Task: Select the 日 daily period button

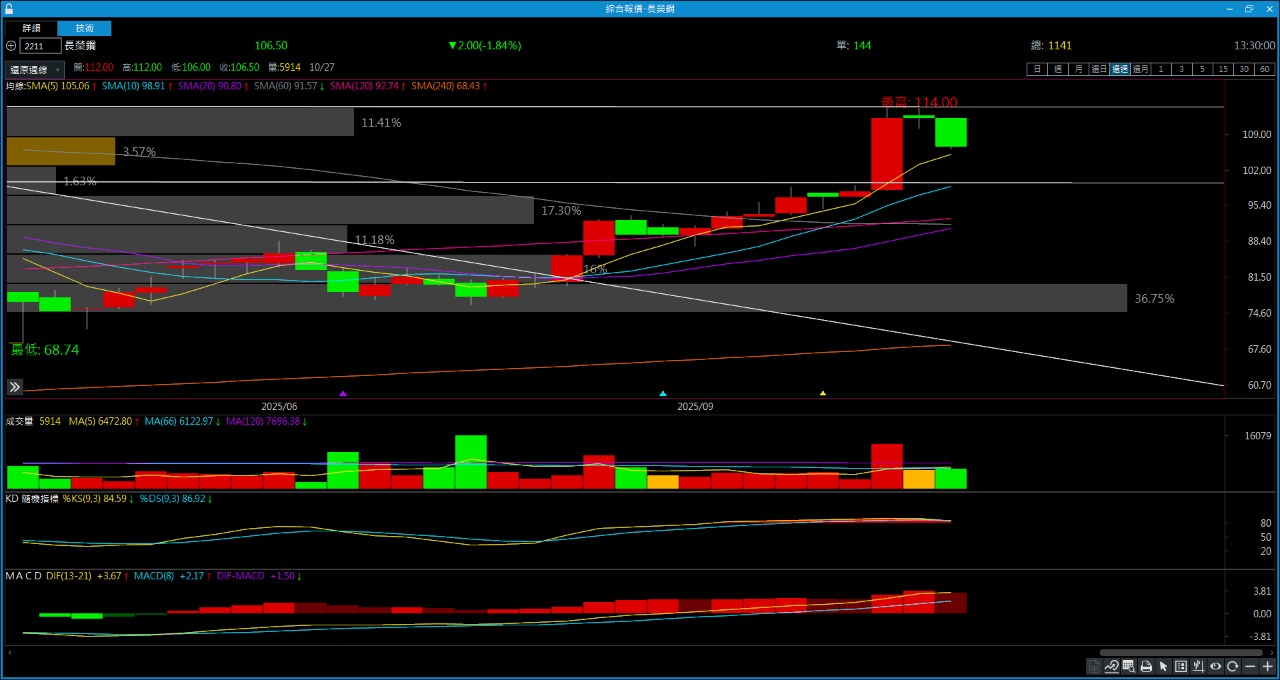Action: [1037, 69]
